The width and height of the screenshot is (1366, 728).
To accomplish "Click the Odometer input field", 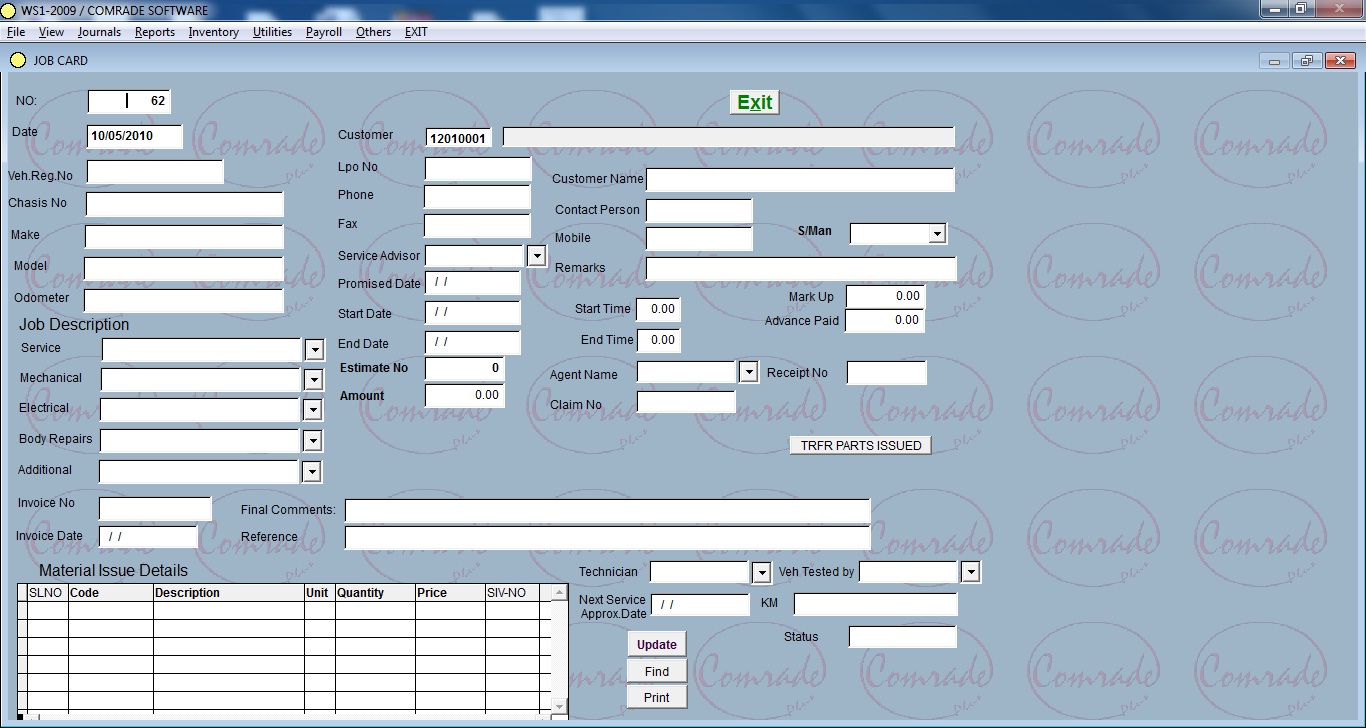I will 184,300.
